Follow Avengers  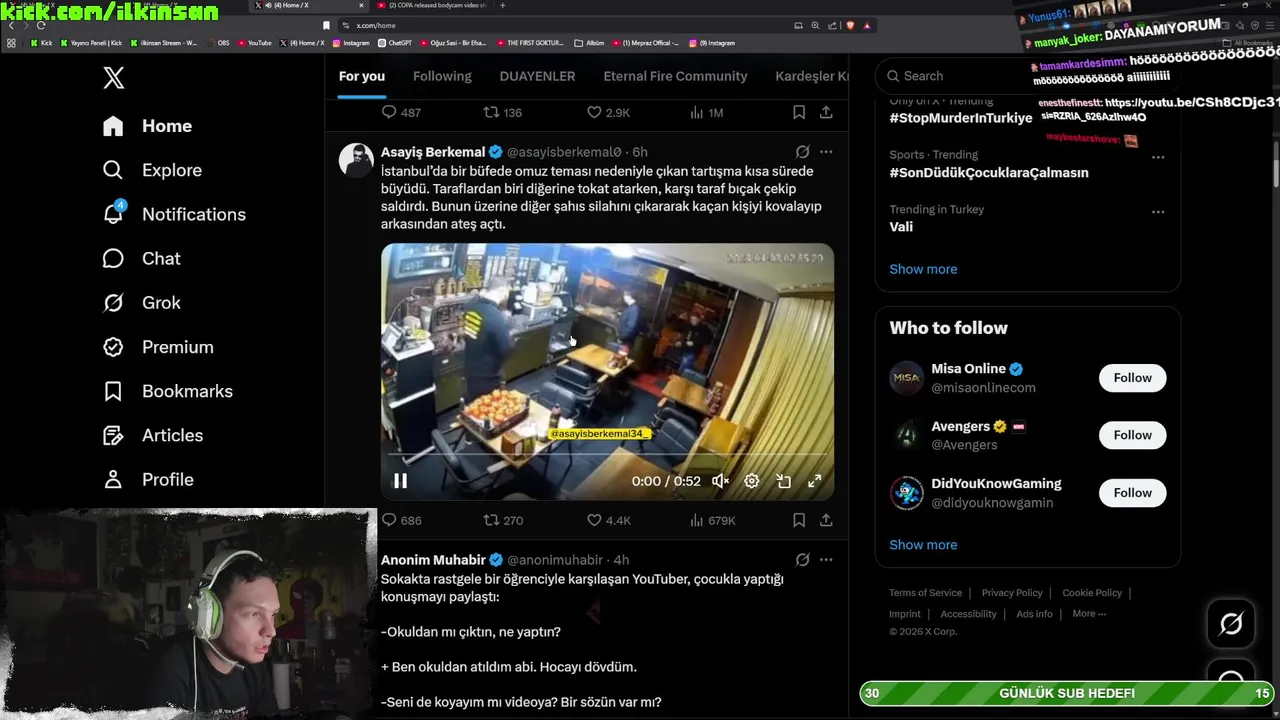[x=1133, y=435]
